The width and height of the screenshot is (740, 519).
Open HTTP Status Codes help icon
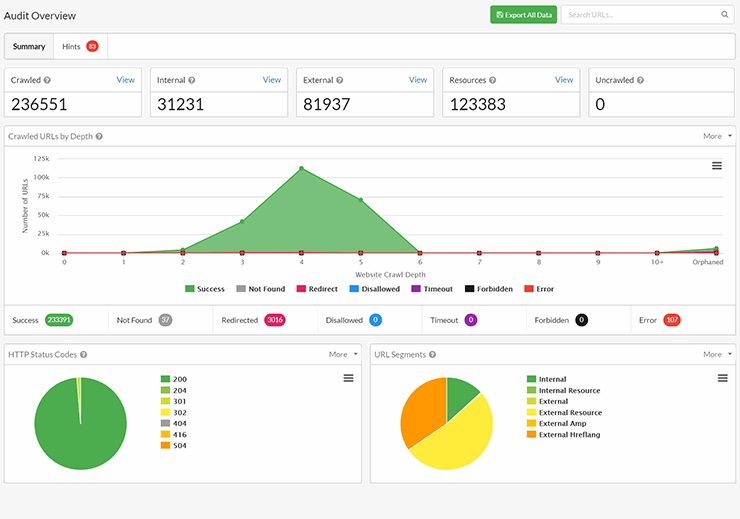coord(84,354)
